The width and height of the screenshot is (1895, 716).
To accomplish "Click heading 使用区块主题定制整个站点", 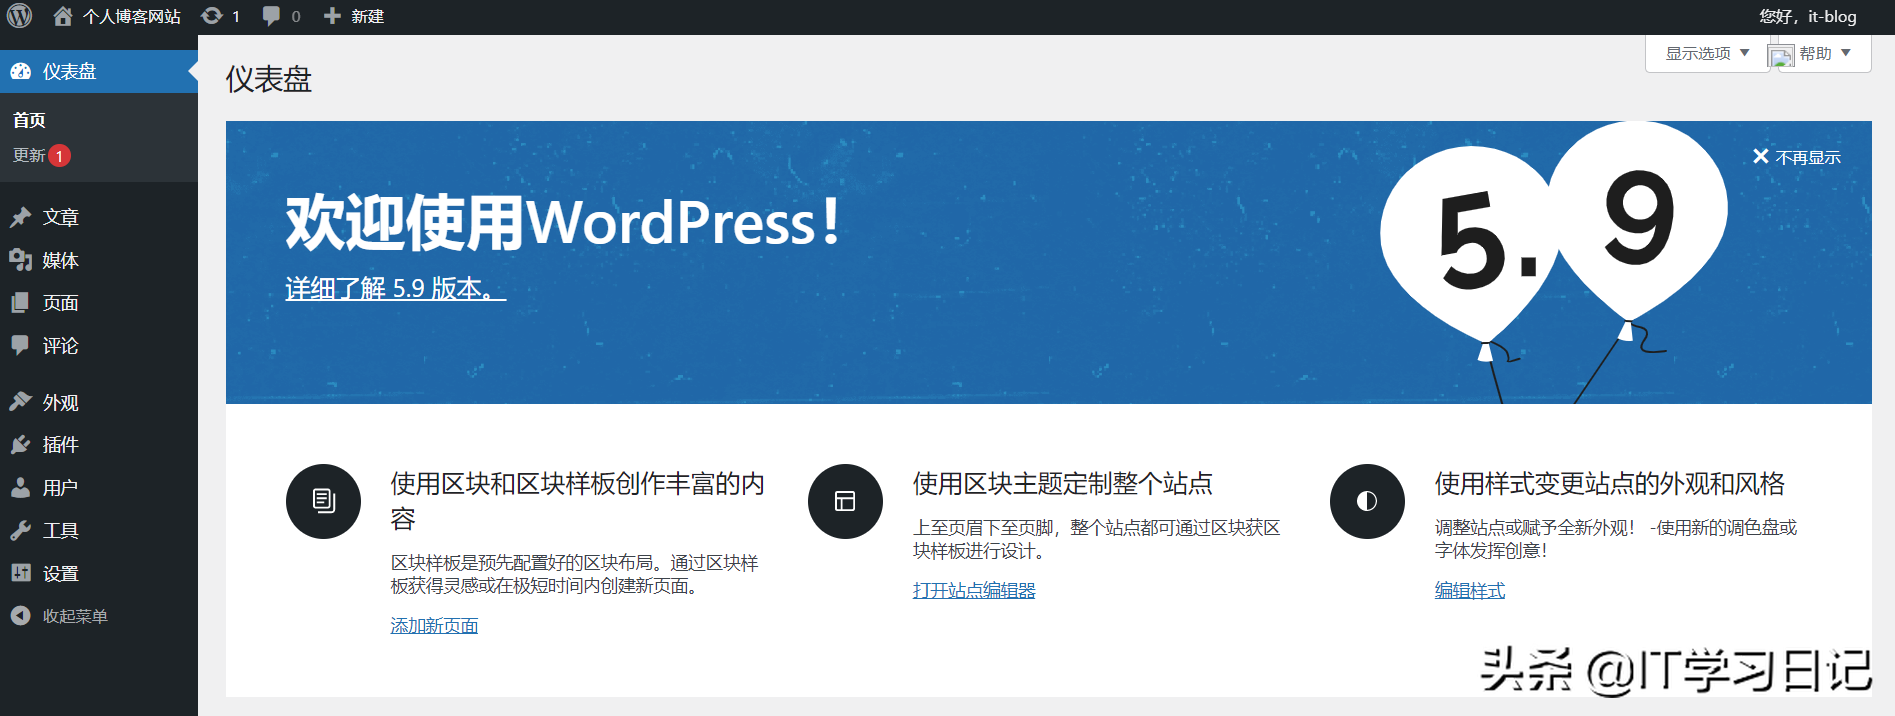I will (1063, 484).
